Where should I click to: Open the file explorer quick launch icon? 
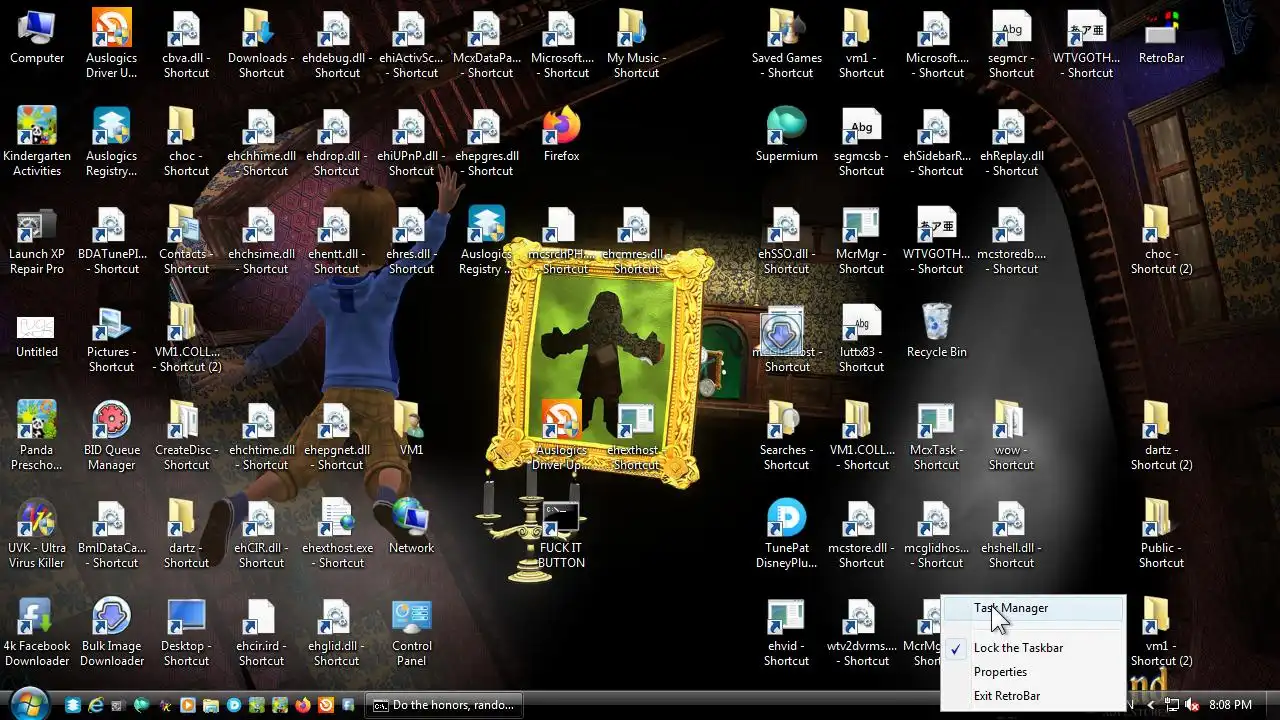pos(211,705)
